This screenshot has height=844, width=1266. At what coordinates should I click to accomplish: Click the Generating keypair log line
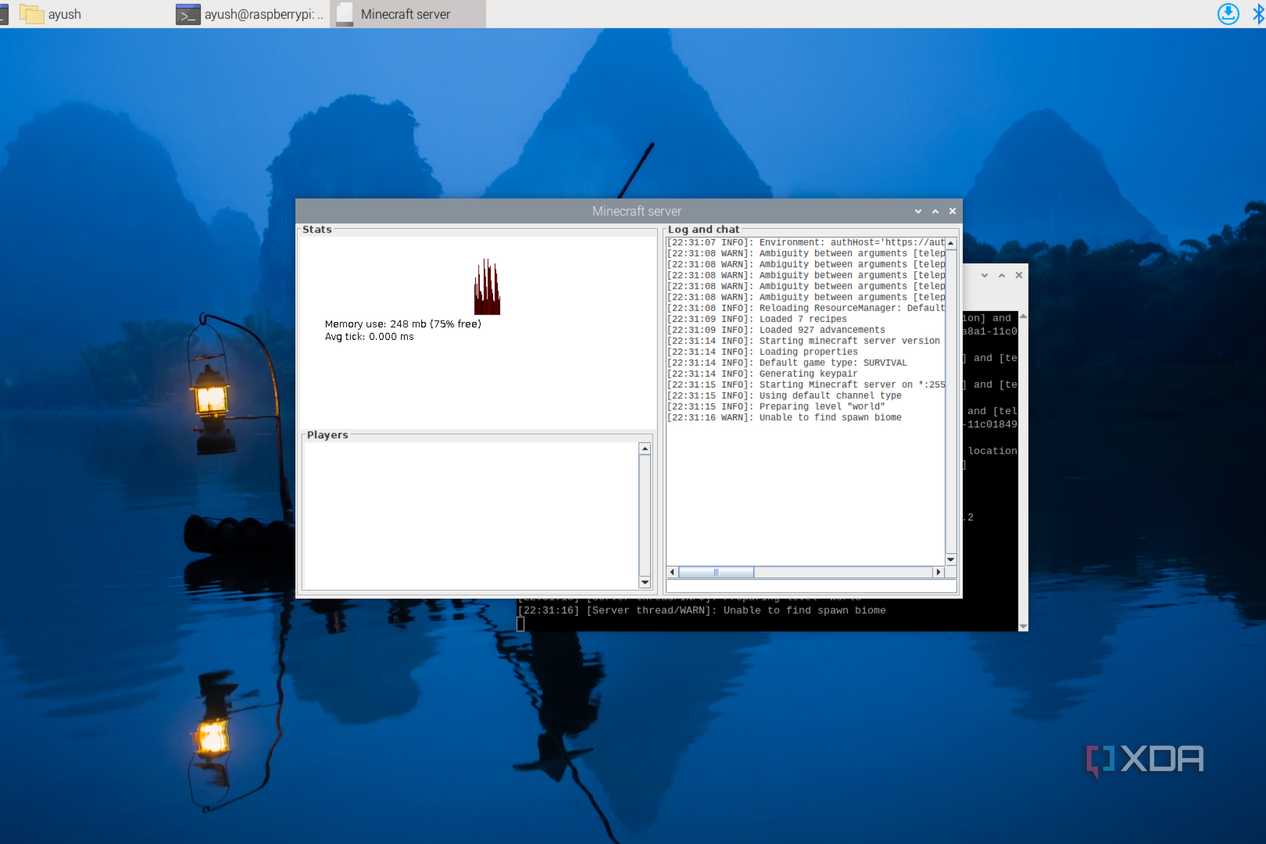[x=763, y=374]
